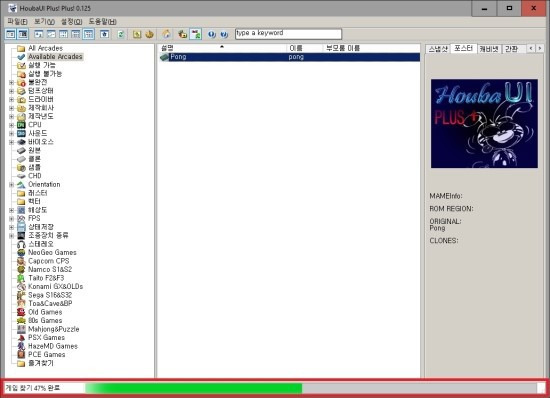Expand the 상태저장 tree node

point(12,227)
